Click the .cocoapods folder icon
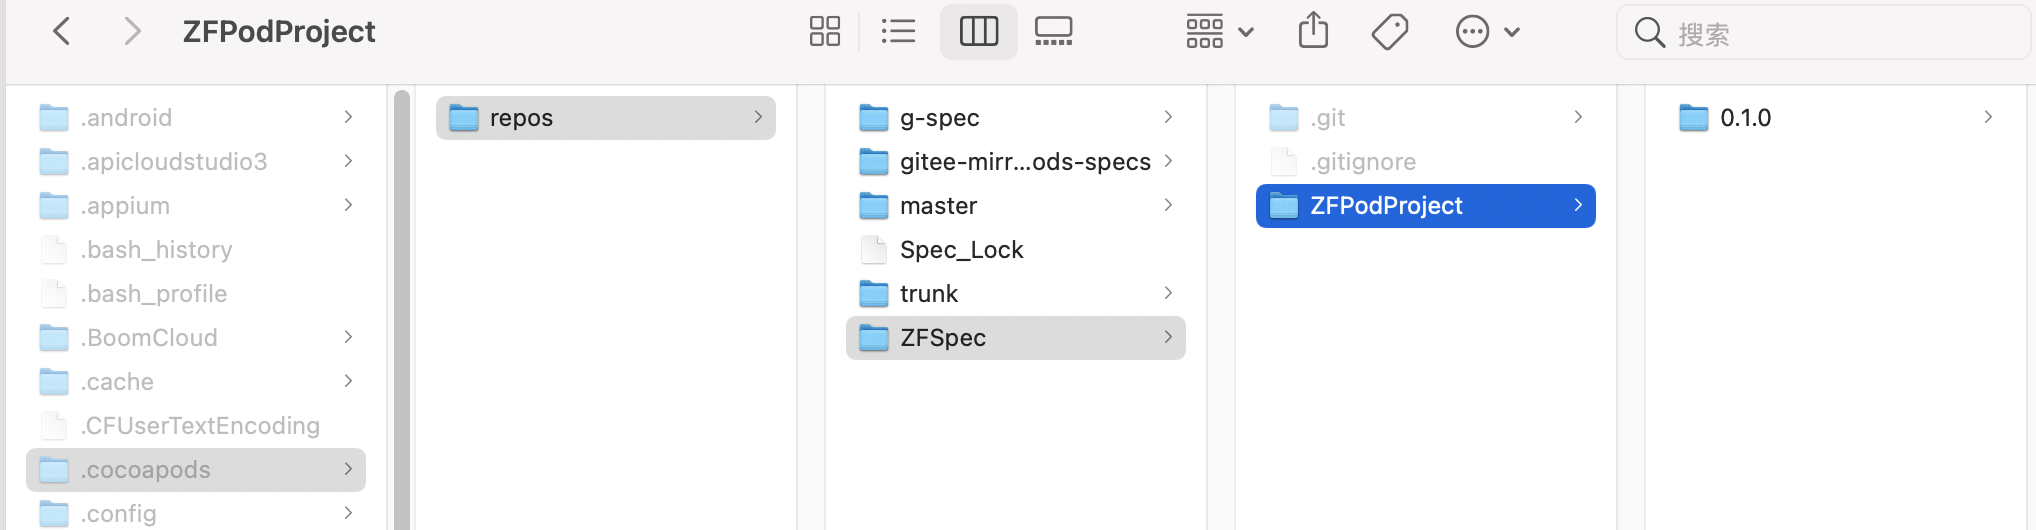 point(54,470)
